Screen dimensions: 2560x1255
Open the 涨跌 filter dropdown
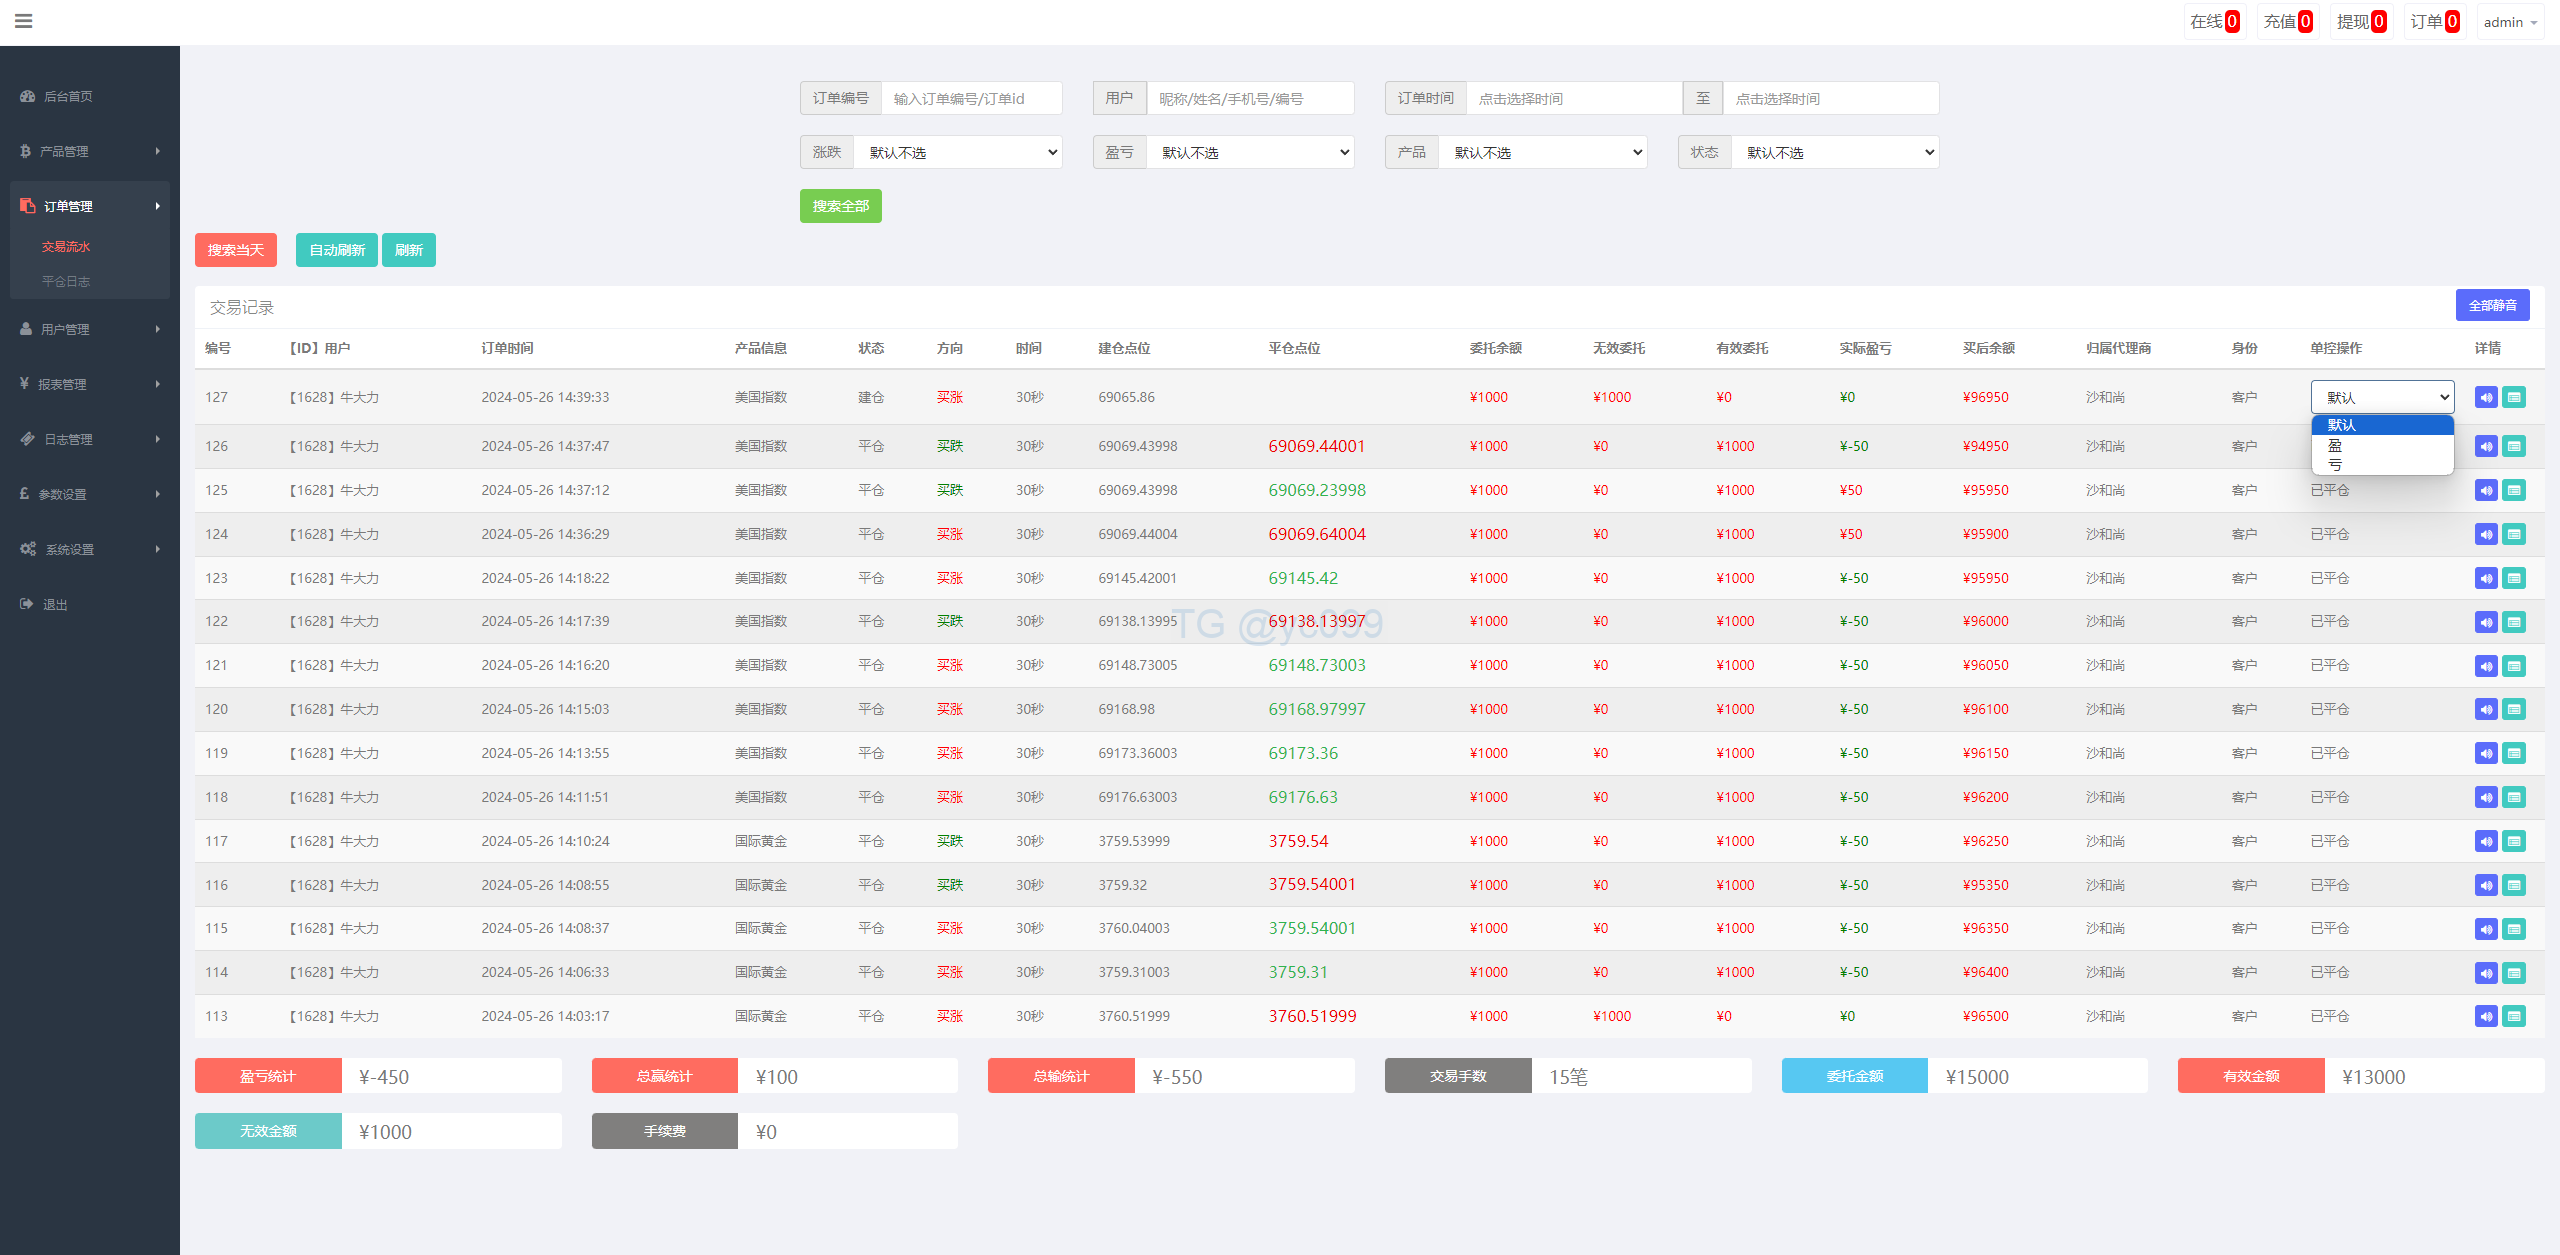(957, 152)
